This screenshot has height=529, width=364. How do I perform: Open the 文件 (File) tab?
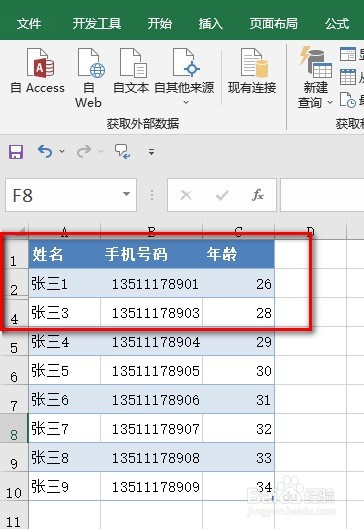(29, 24)
